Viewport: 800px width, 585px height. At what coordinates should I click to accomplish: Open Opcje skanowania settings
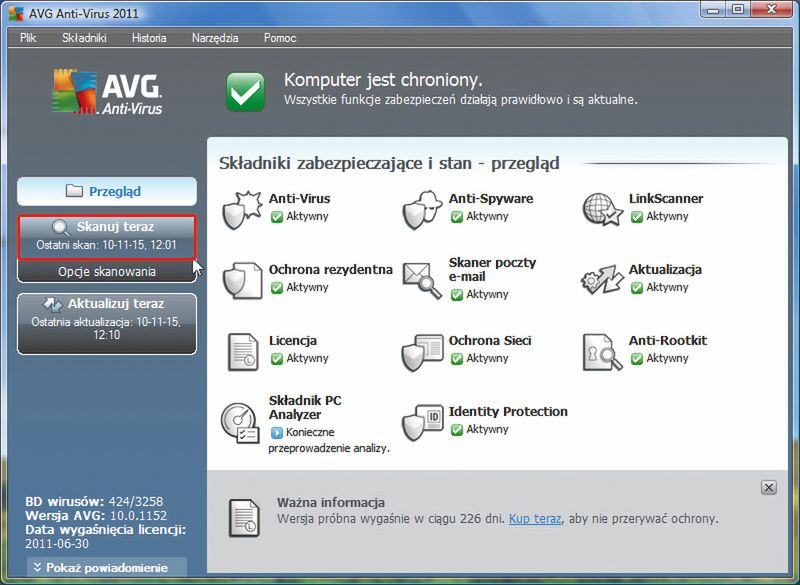coord(106,270)
